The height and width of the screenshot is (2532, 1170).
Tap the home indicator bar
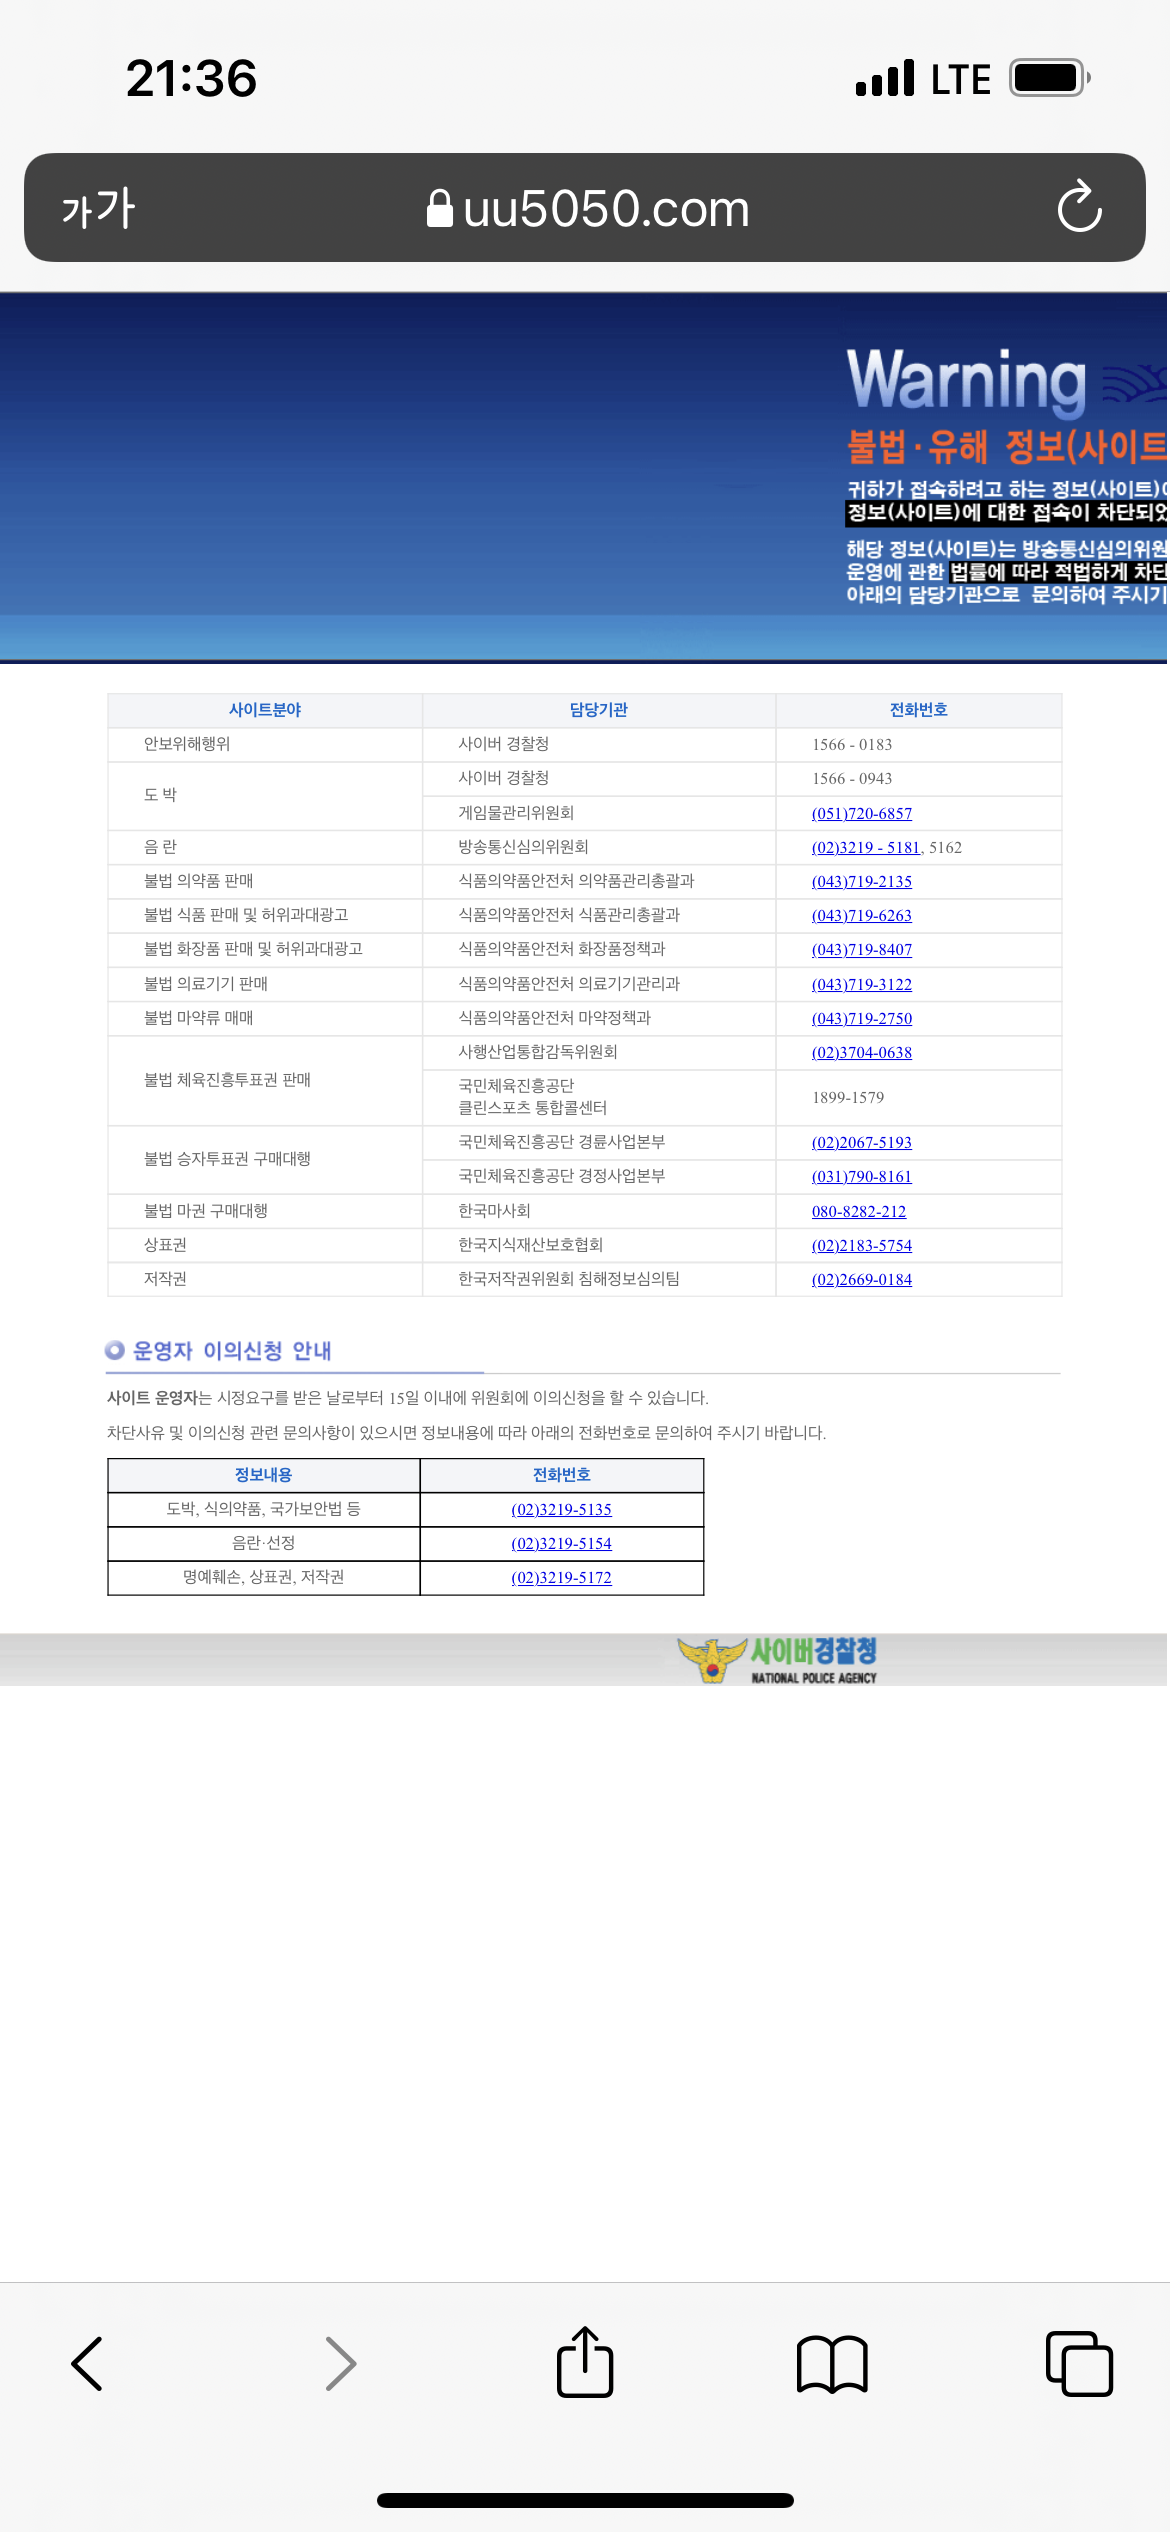pos(585,2500)
